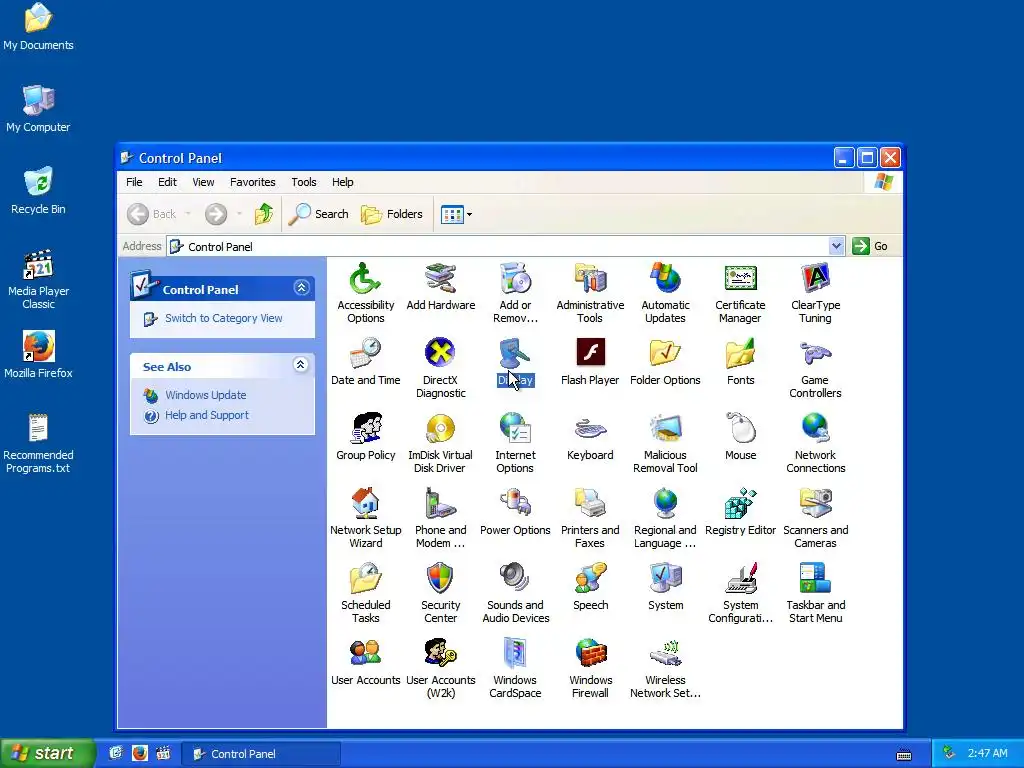Click the Go button

[870, 246]
